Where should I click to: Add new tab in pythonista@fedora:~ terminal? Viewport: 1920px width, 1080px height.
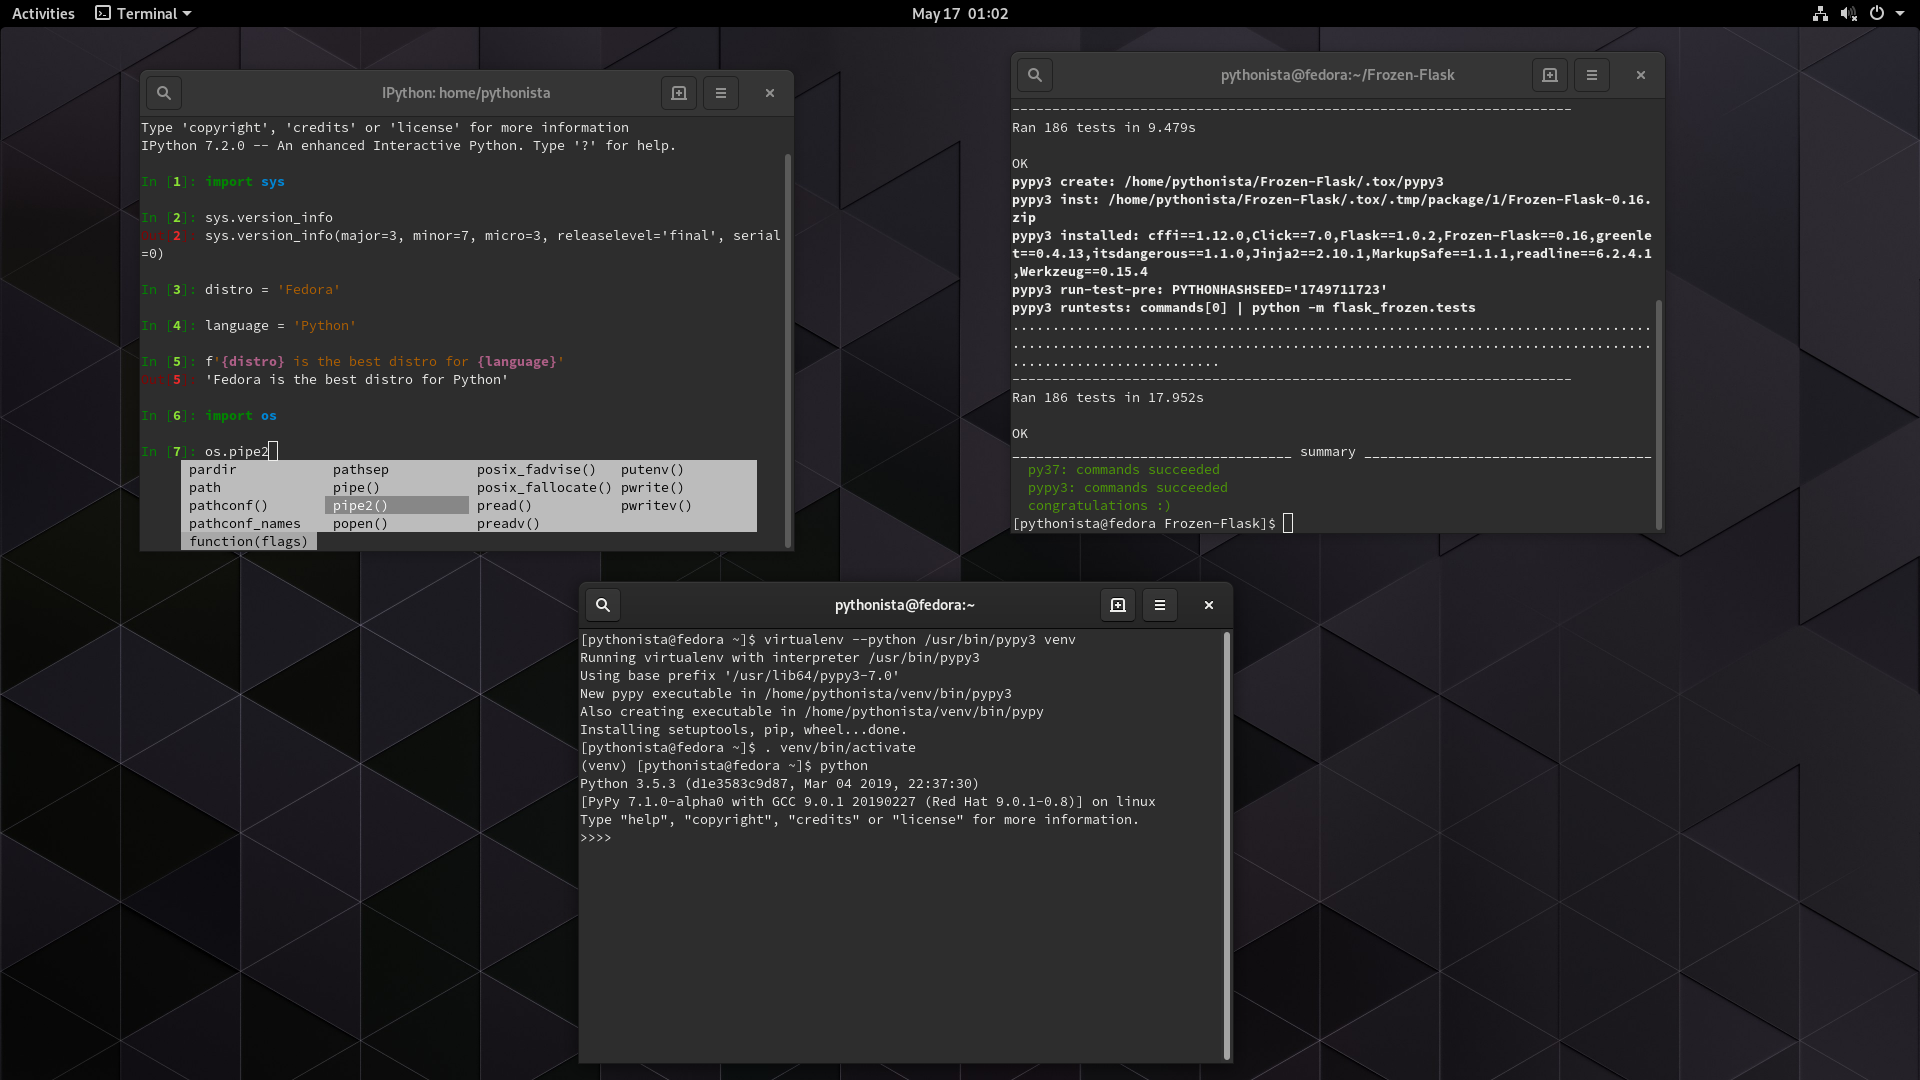[1118, 605]
